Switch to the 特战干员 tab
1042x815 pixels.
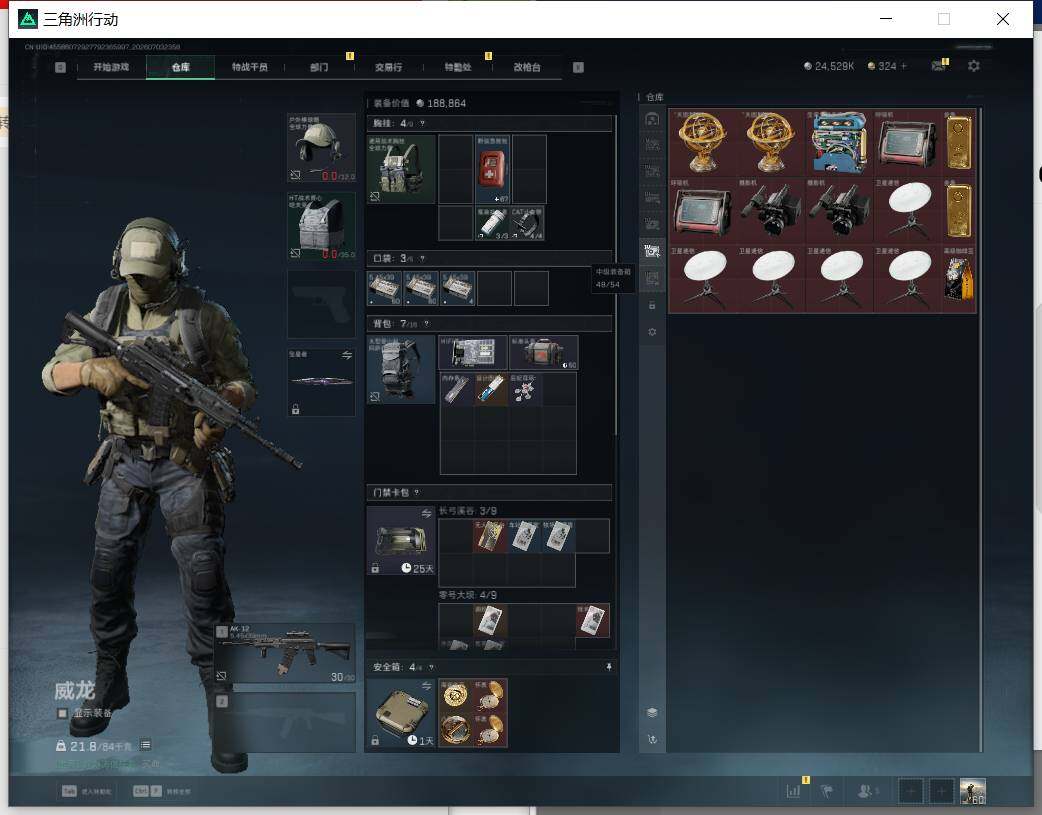[x=250, y=67]
